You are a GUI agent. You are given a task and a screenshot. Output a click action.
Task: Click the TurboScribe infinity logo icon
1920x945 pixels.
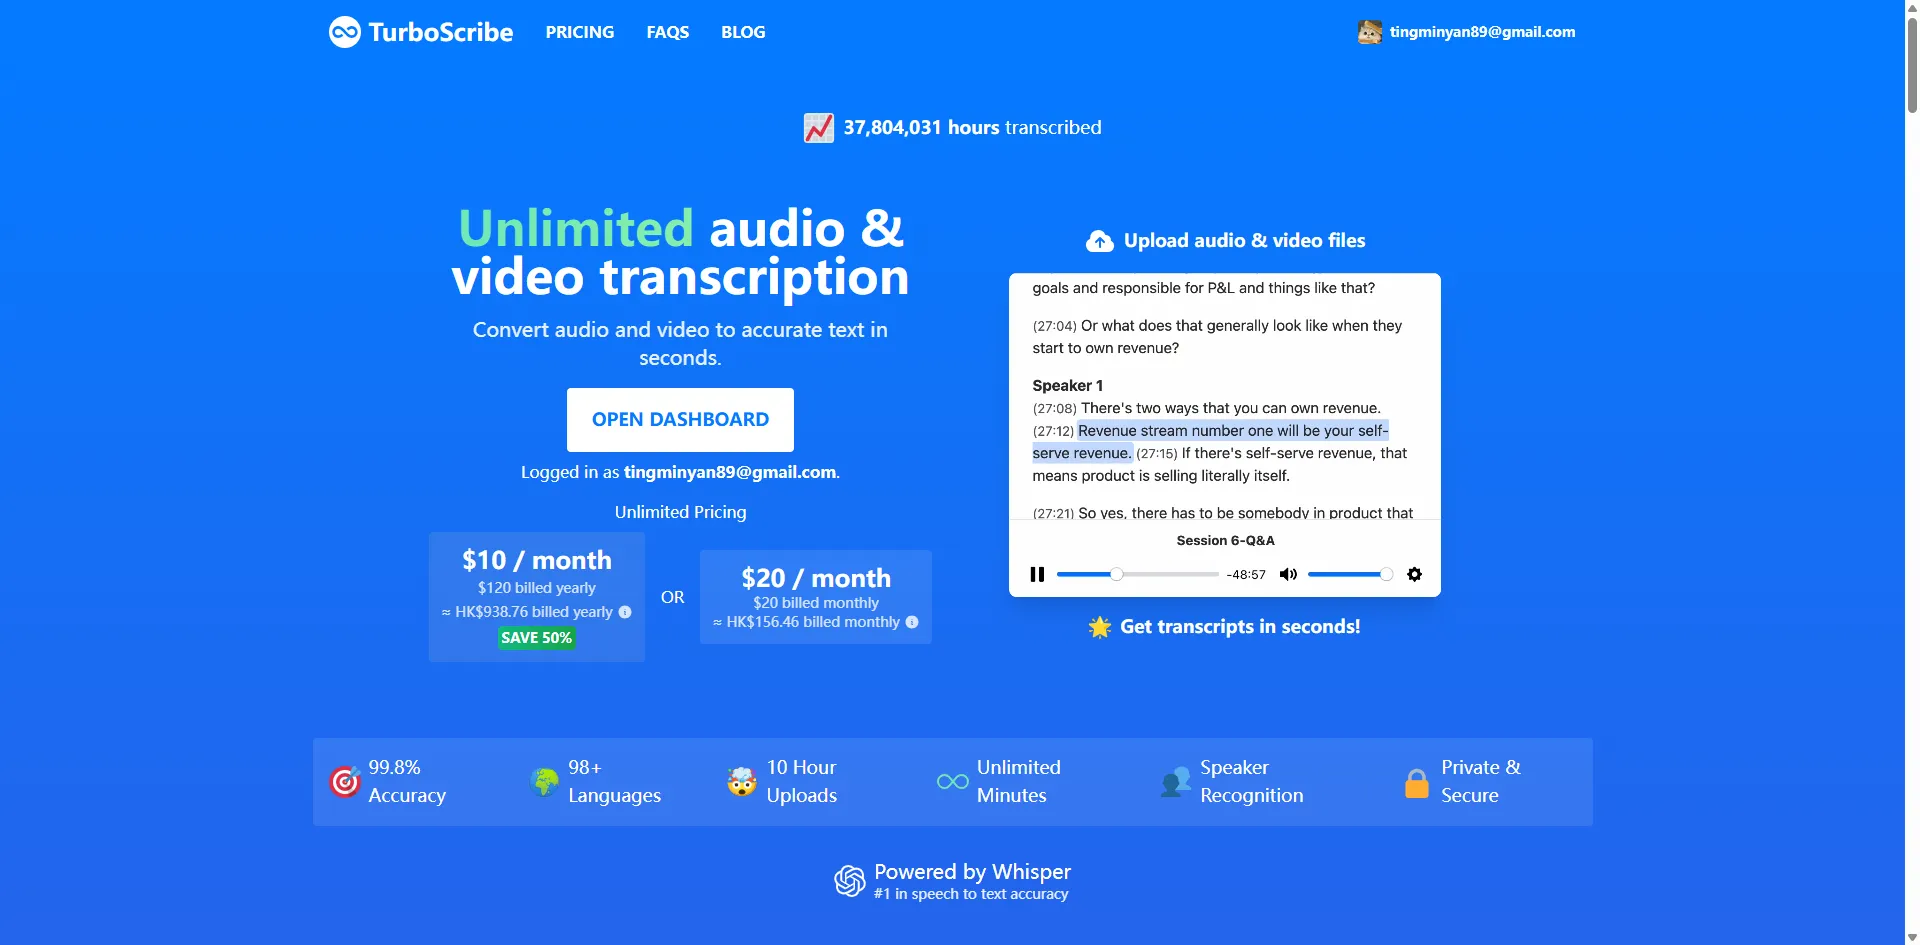pos(344,32)
